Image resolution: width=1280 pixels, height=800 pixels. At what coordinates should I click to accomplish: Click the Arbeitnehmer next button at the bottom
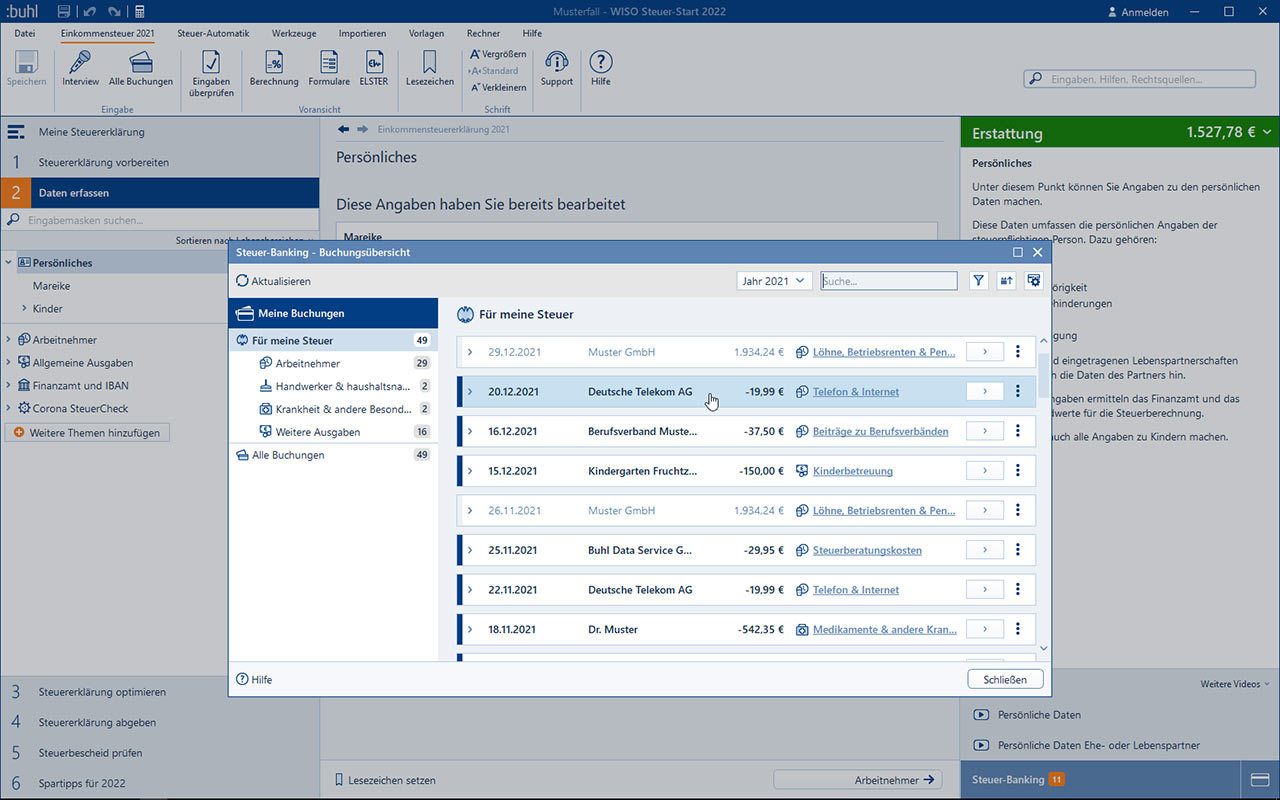tap(858, 780)
